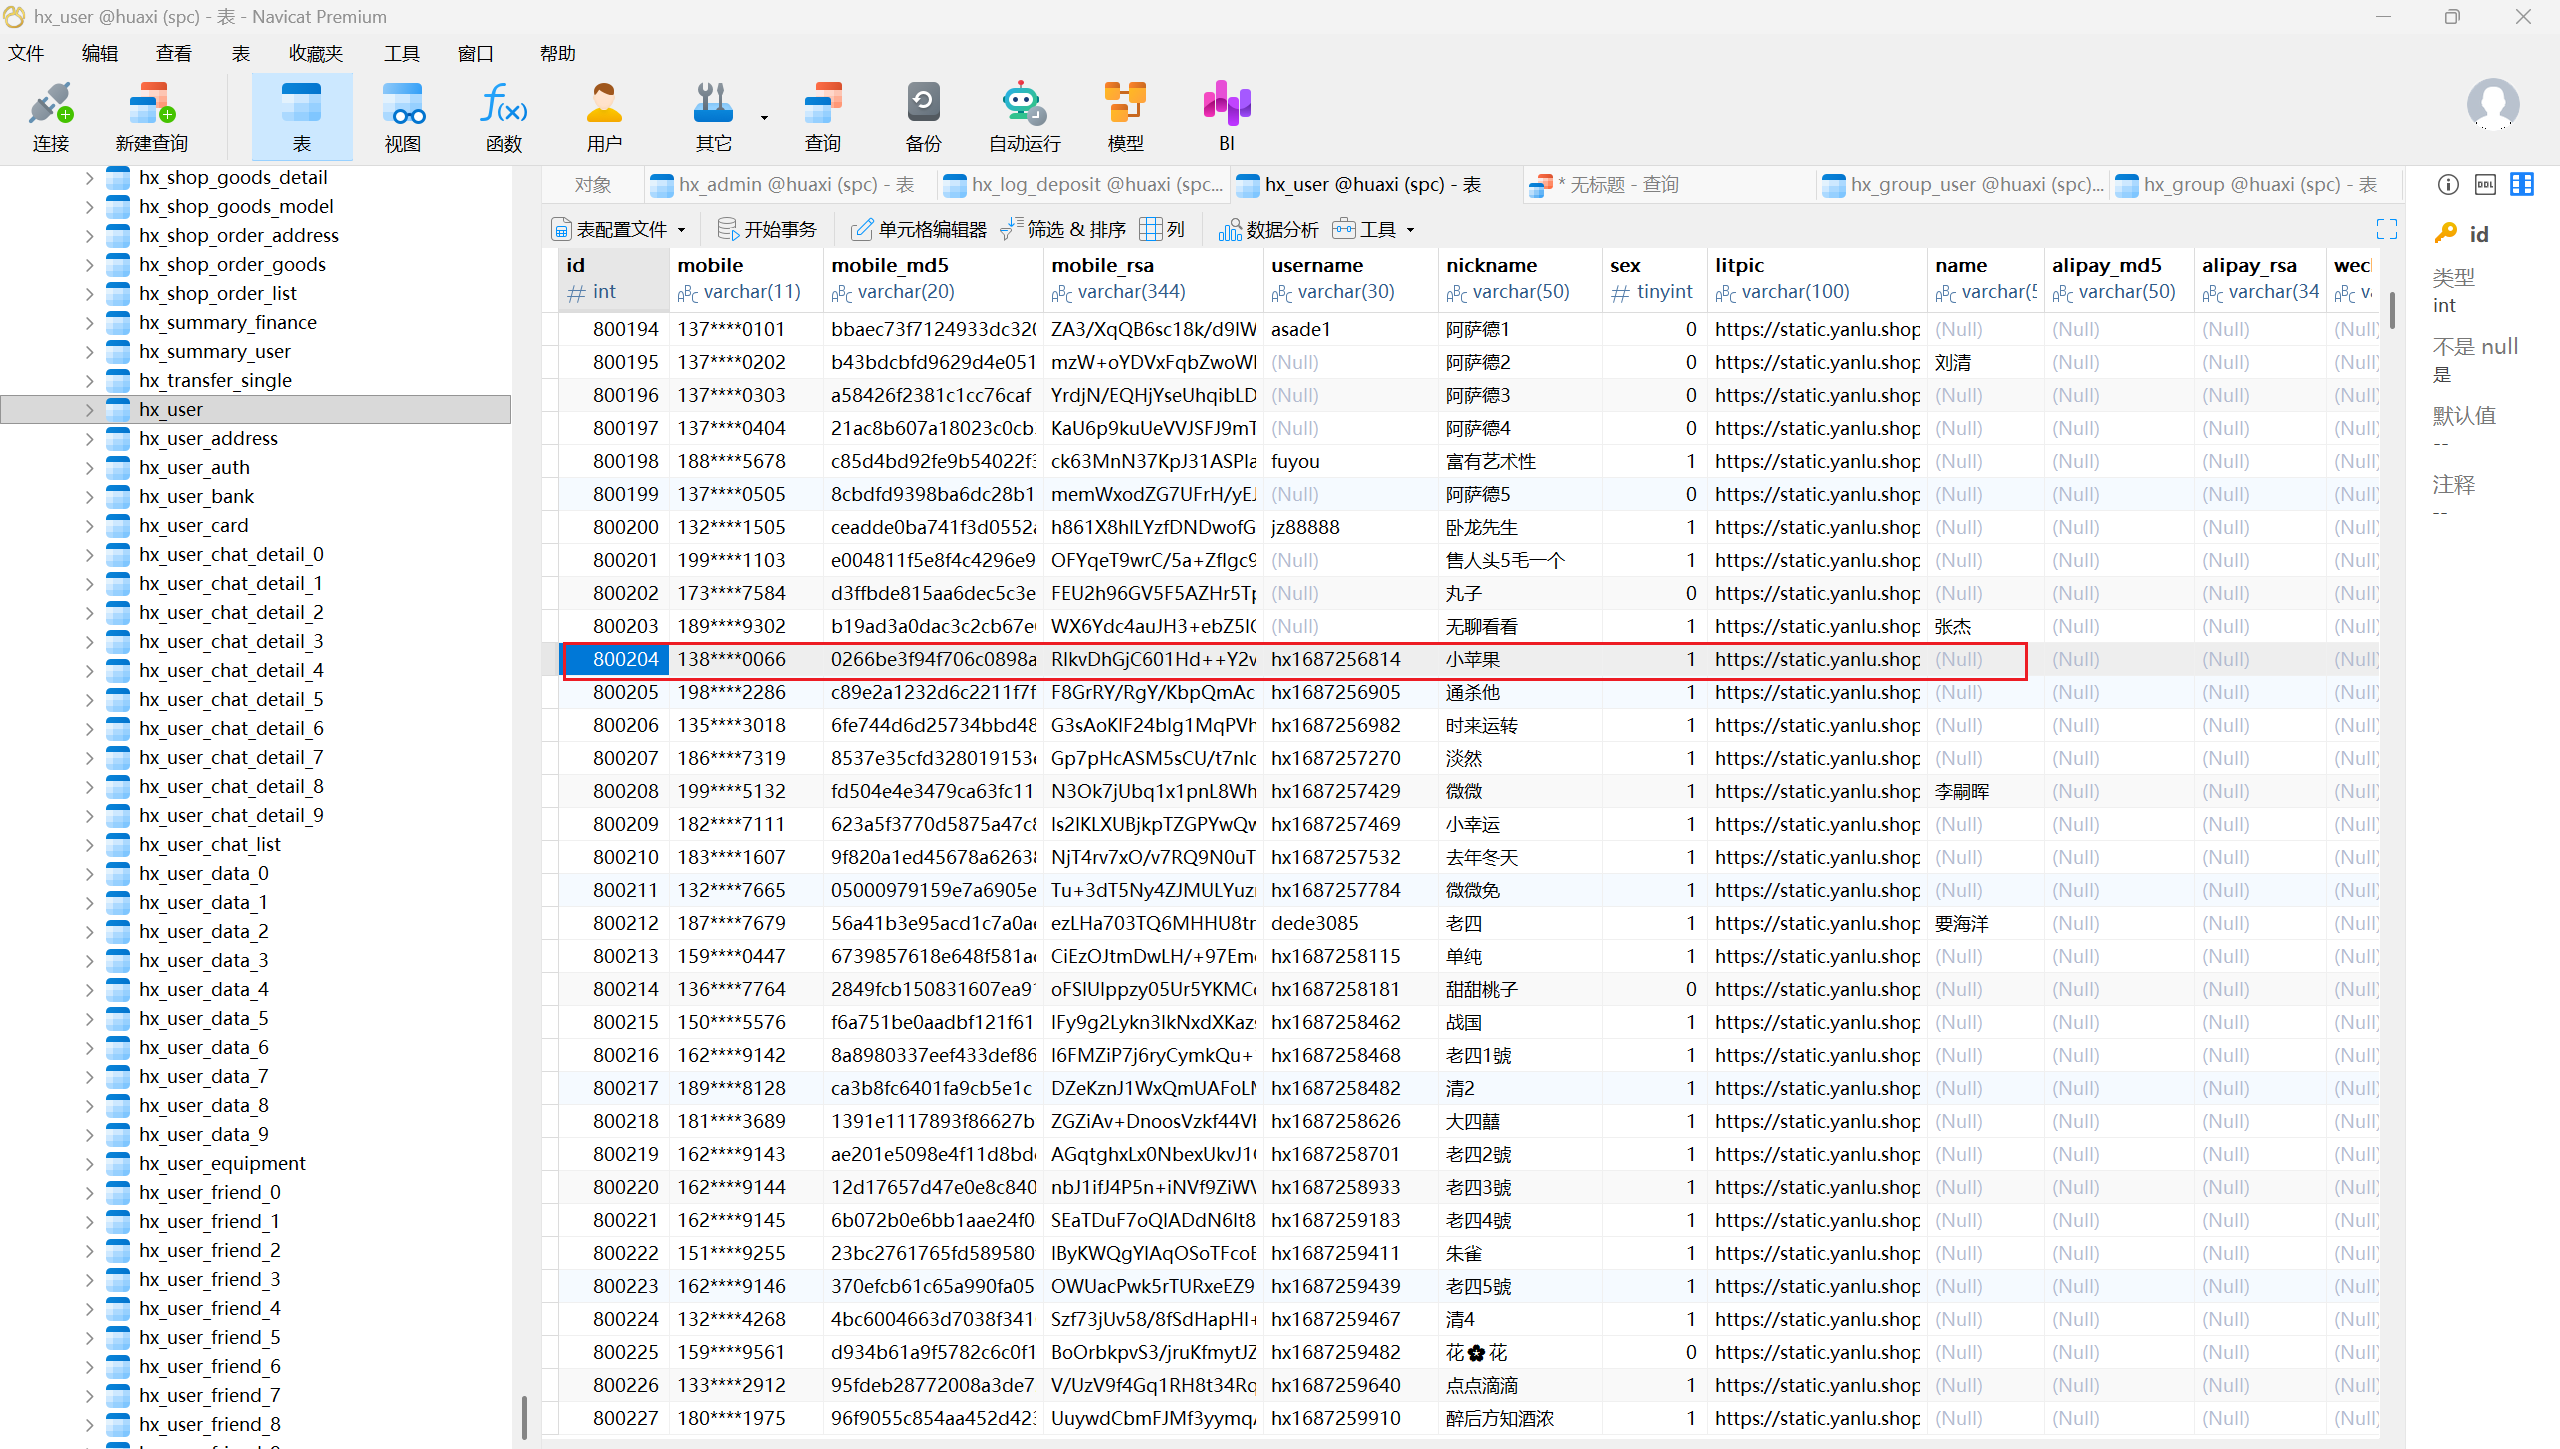Toggle the info panel icon
The width and height of the screenshot is (2560, 1449).
[2448, 184]
